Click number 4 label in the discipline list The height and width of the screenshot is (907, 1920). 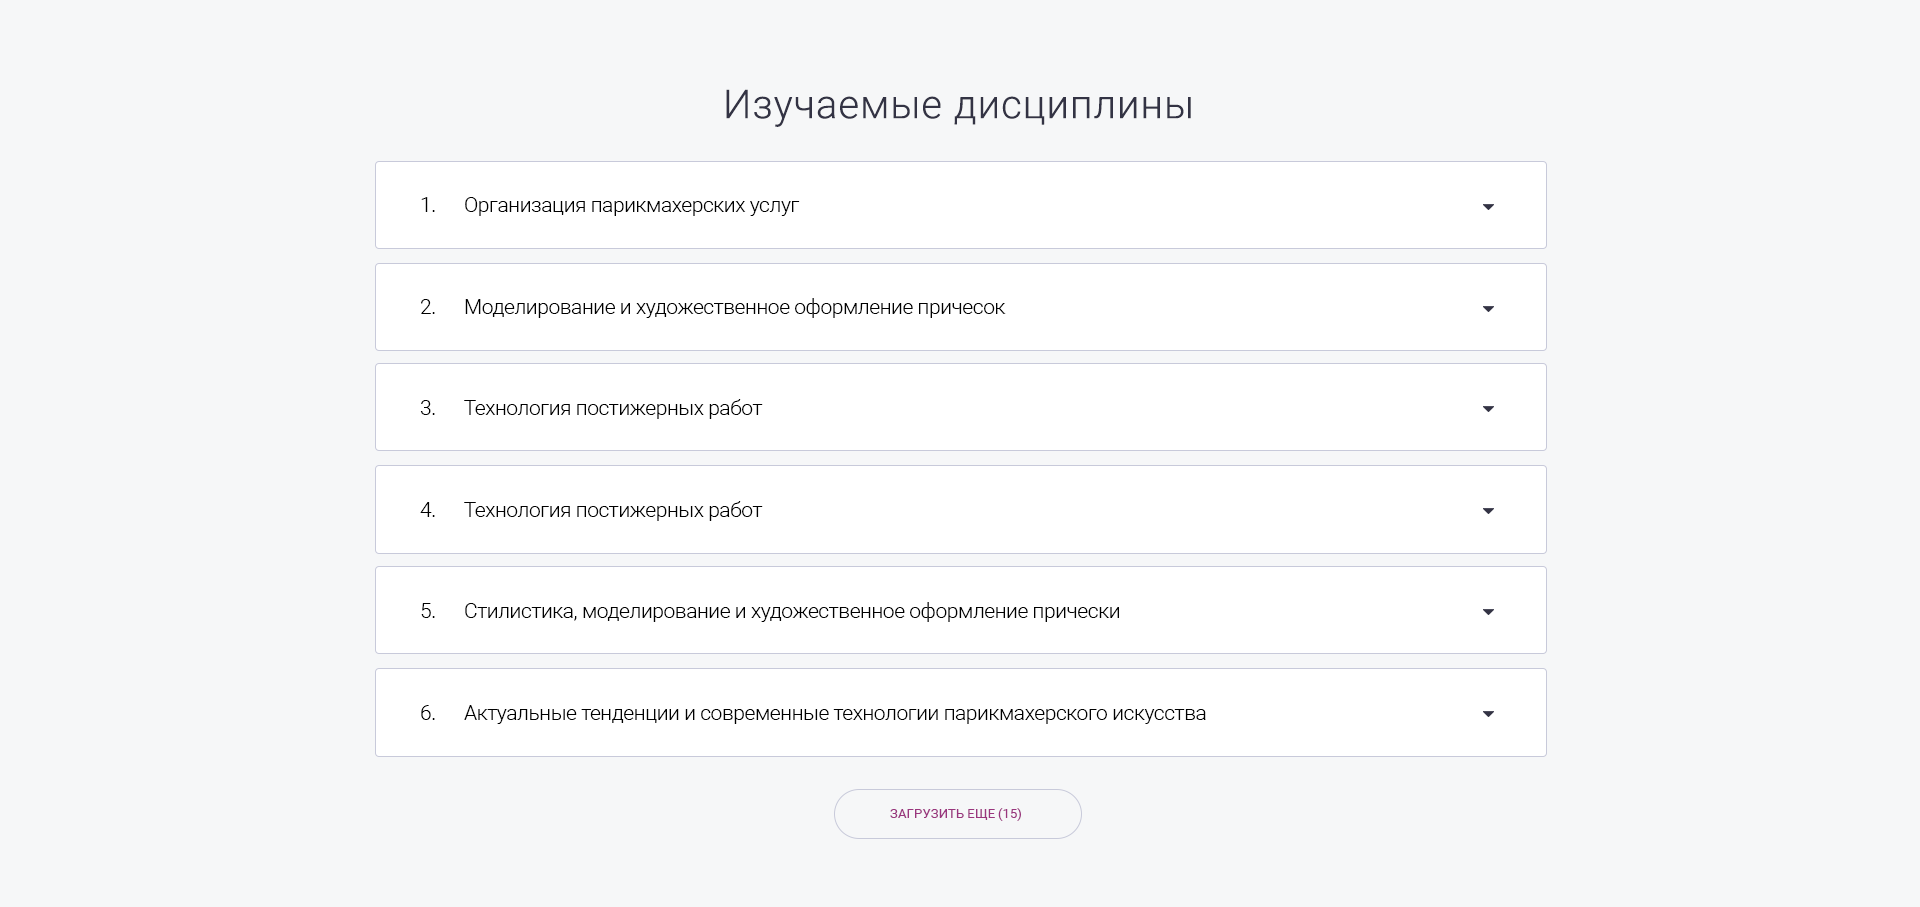pos(427,510)
